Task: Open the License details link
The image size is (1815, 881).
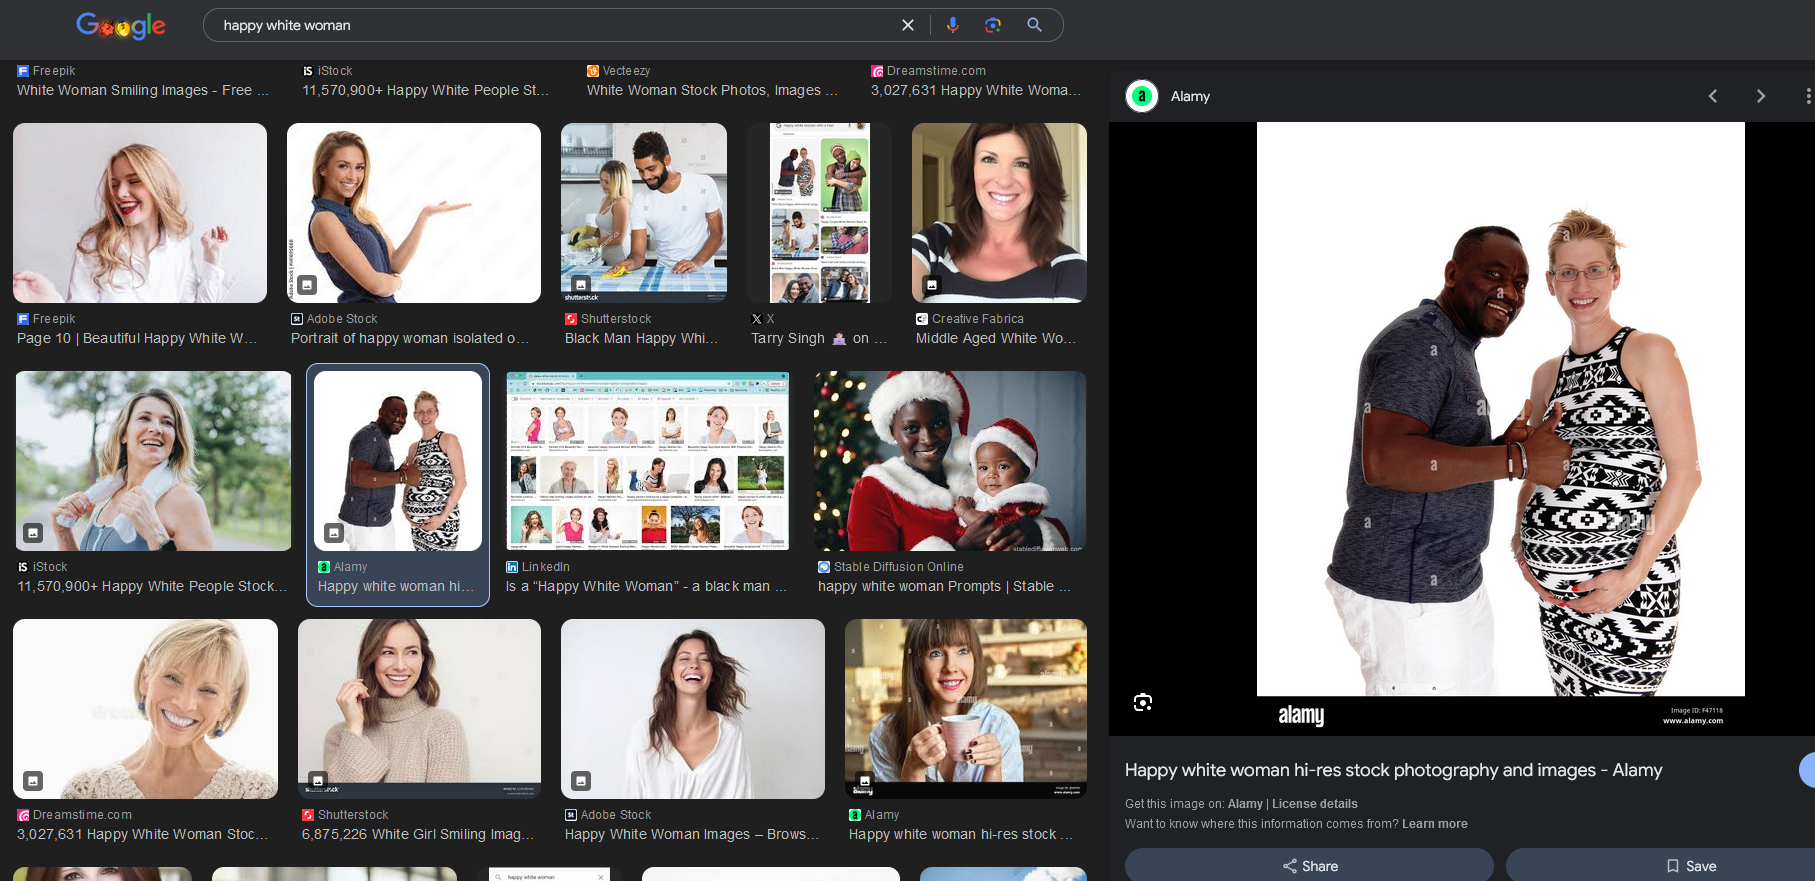Action: [1314, 804]
